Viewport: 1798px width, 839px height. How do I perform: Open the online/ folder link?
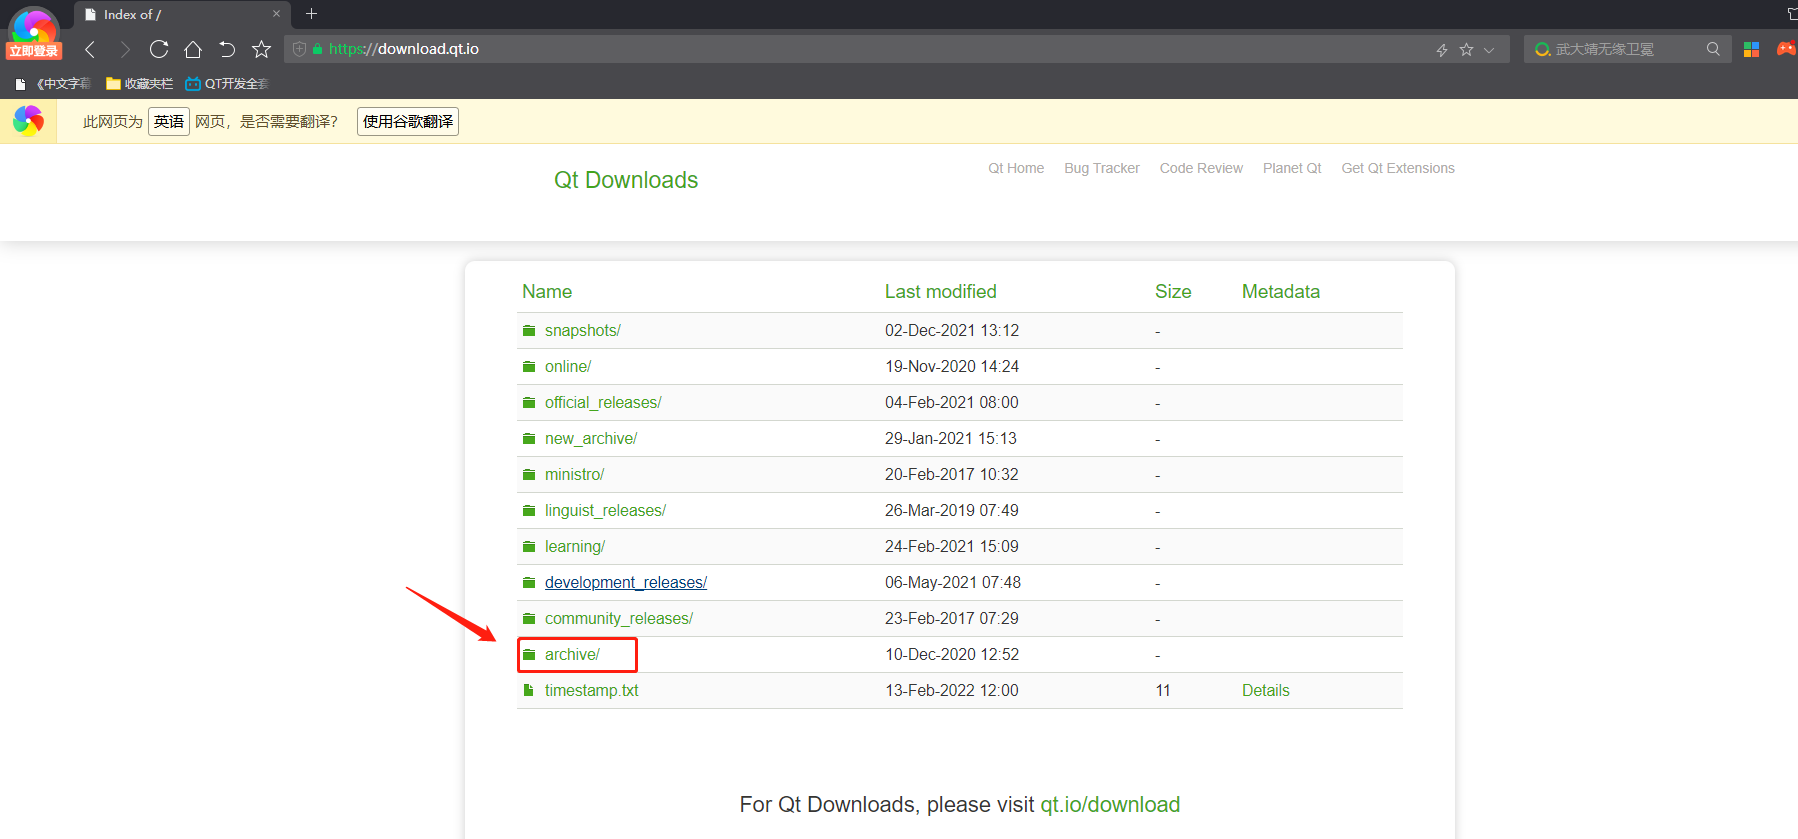[x=568, y=367]
